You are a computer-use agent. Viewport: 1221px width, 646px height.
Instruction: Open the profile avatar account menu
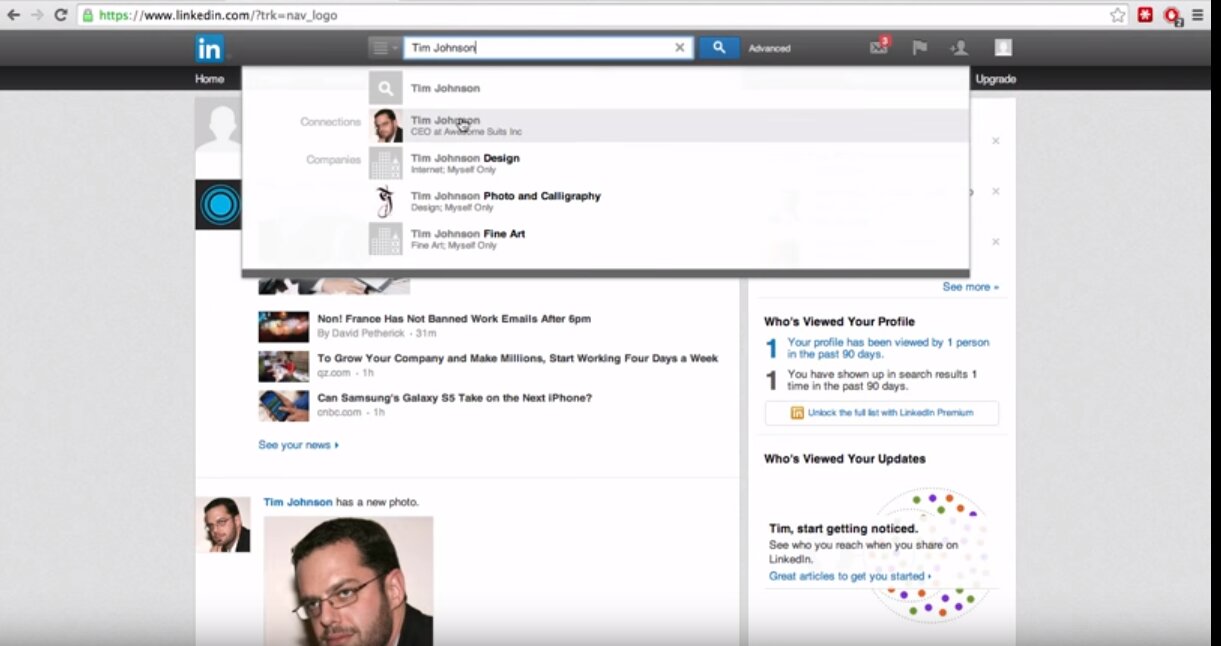1003,48
